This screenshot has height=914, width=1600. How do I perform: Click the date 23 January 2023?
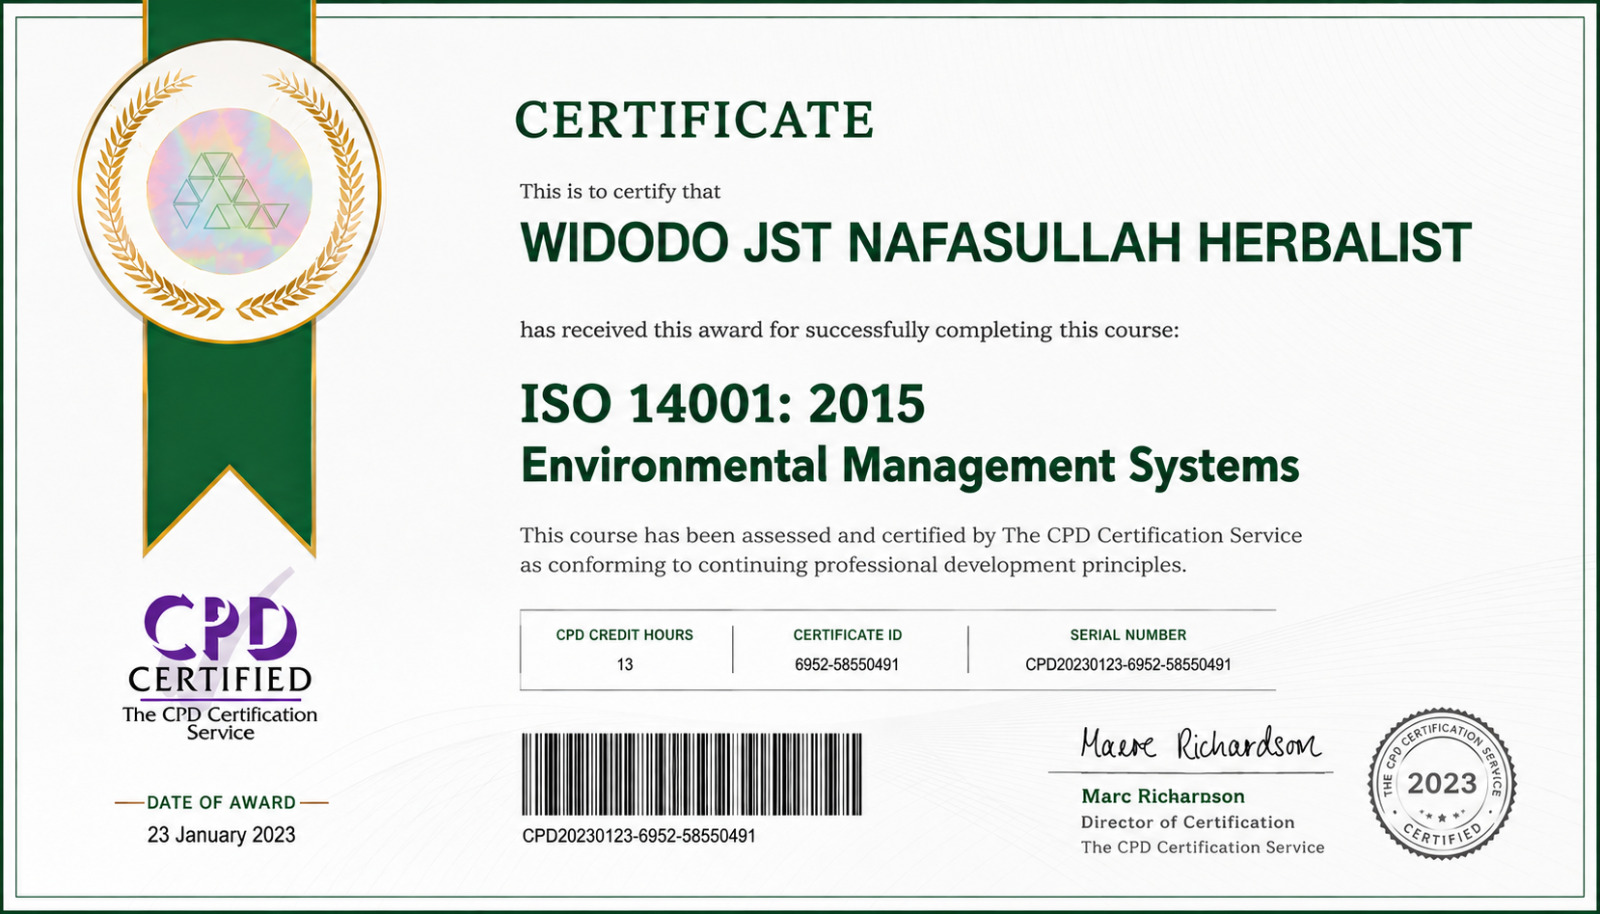pos(221,835)
